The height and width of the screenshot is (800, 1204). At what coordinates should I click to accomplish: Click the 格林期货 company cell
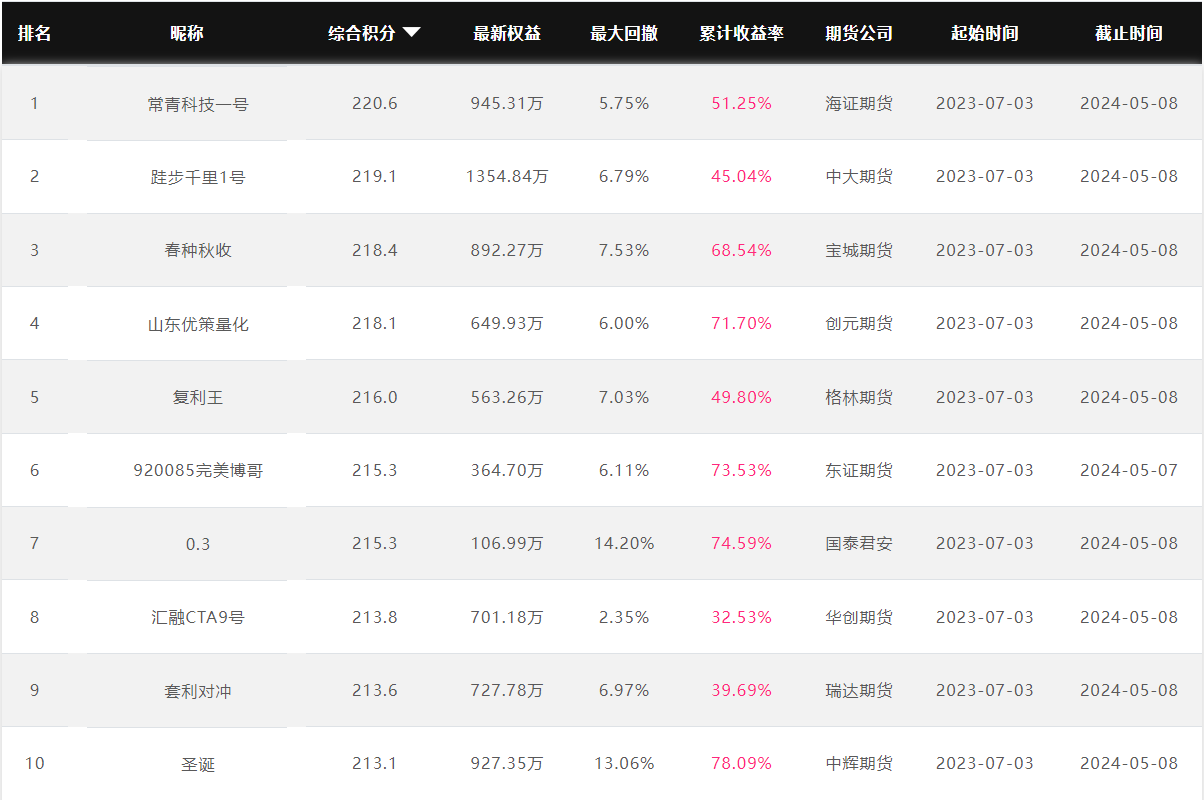[859, 397]
